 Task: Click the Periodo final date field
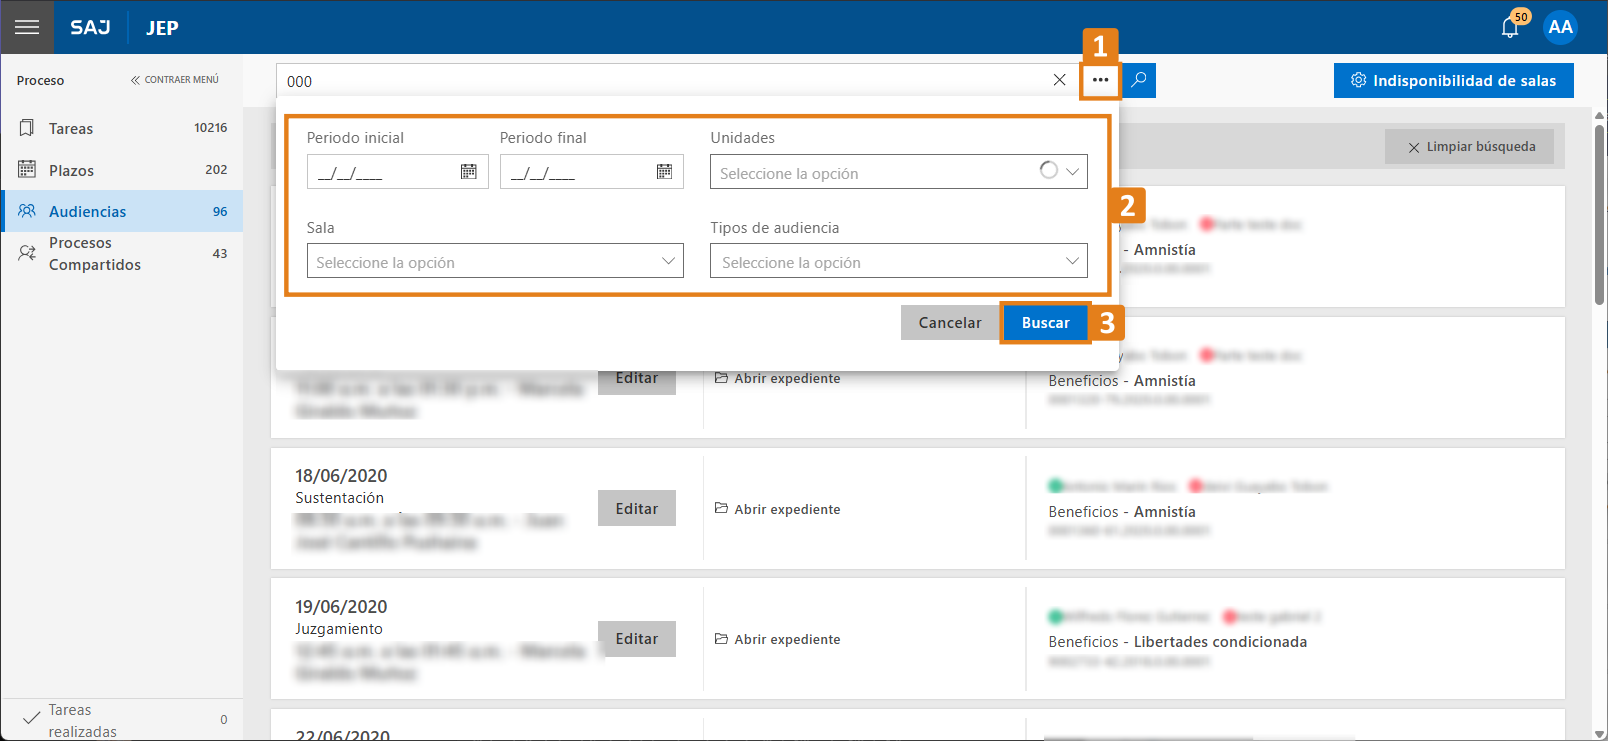[x=592, y=172]
